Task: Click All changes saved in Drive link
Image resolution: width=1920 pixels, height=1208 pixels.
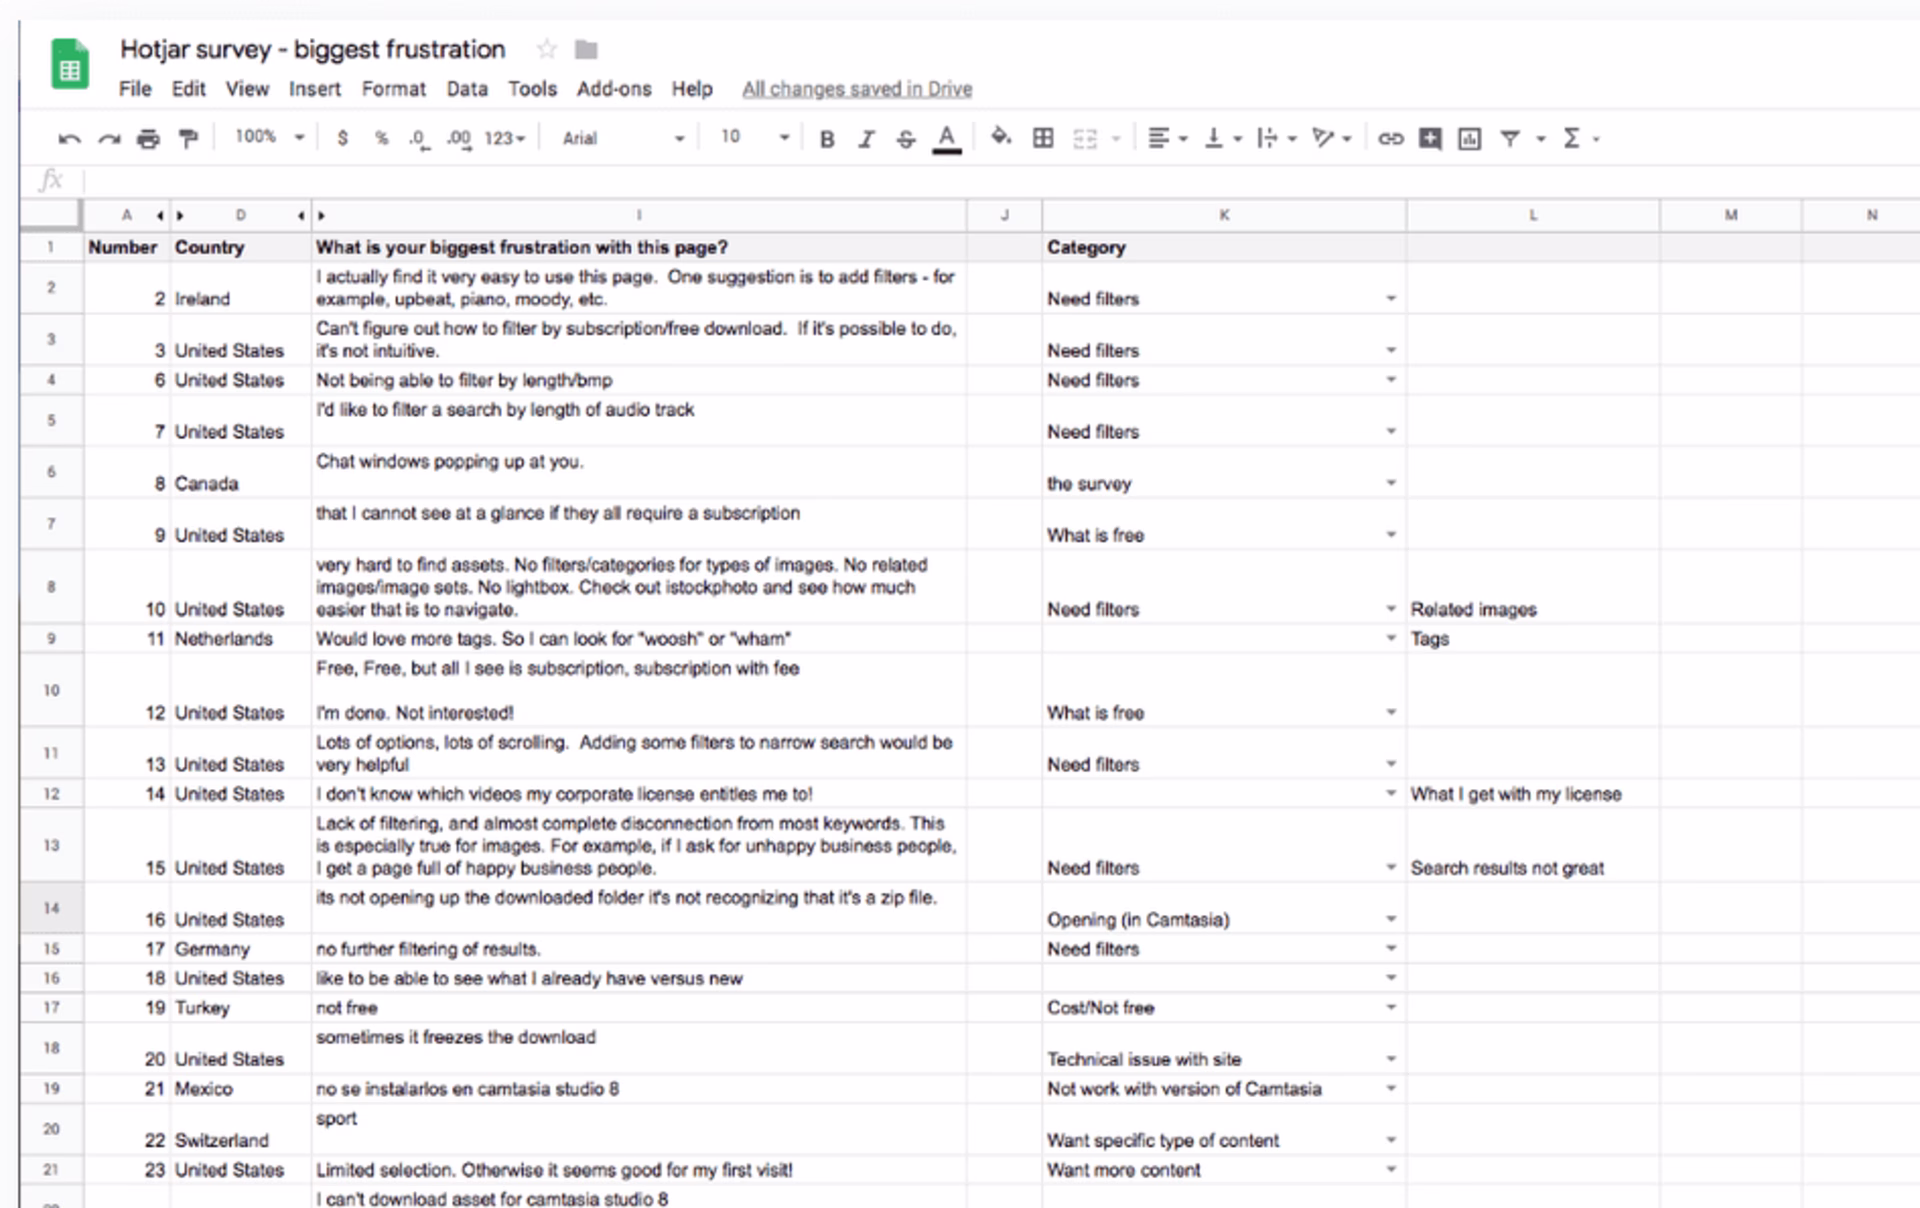Action: [856, 89]
